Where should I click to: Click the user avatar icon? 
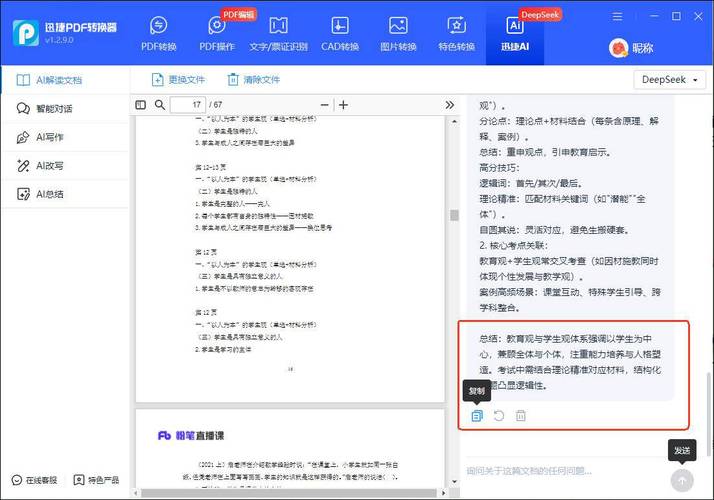click(618, 48)
